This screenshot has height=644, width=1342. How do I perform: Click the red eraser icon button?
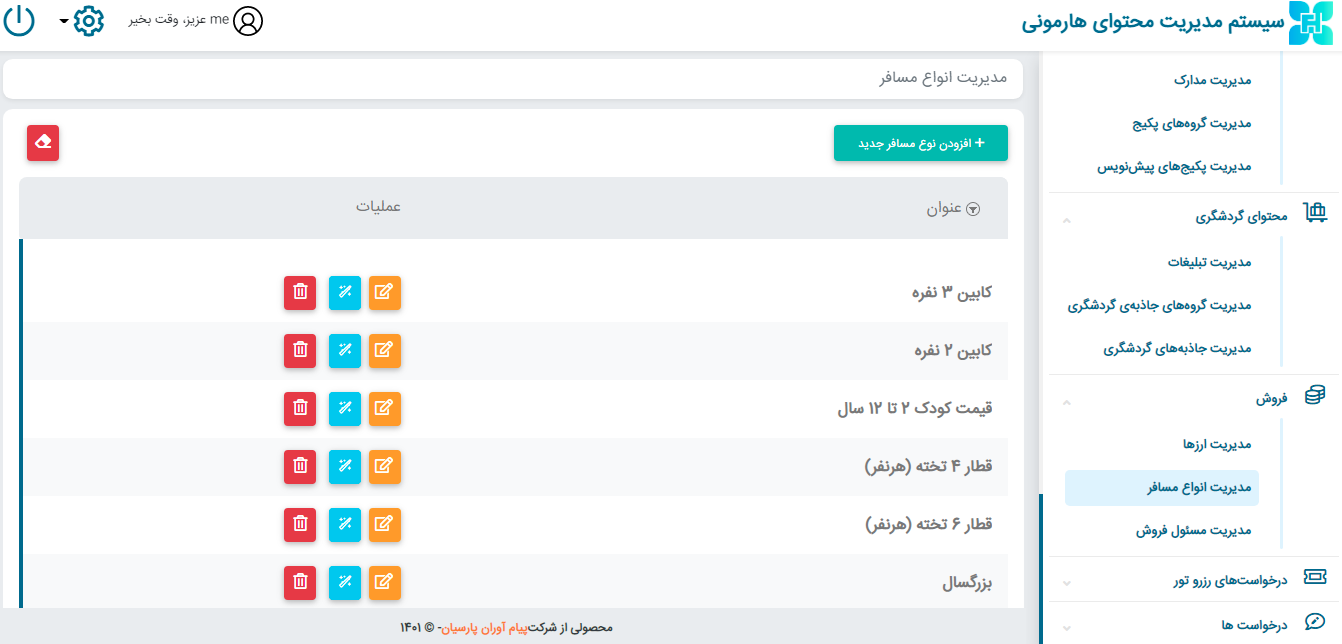click(43, 143)
